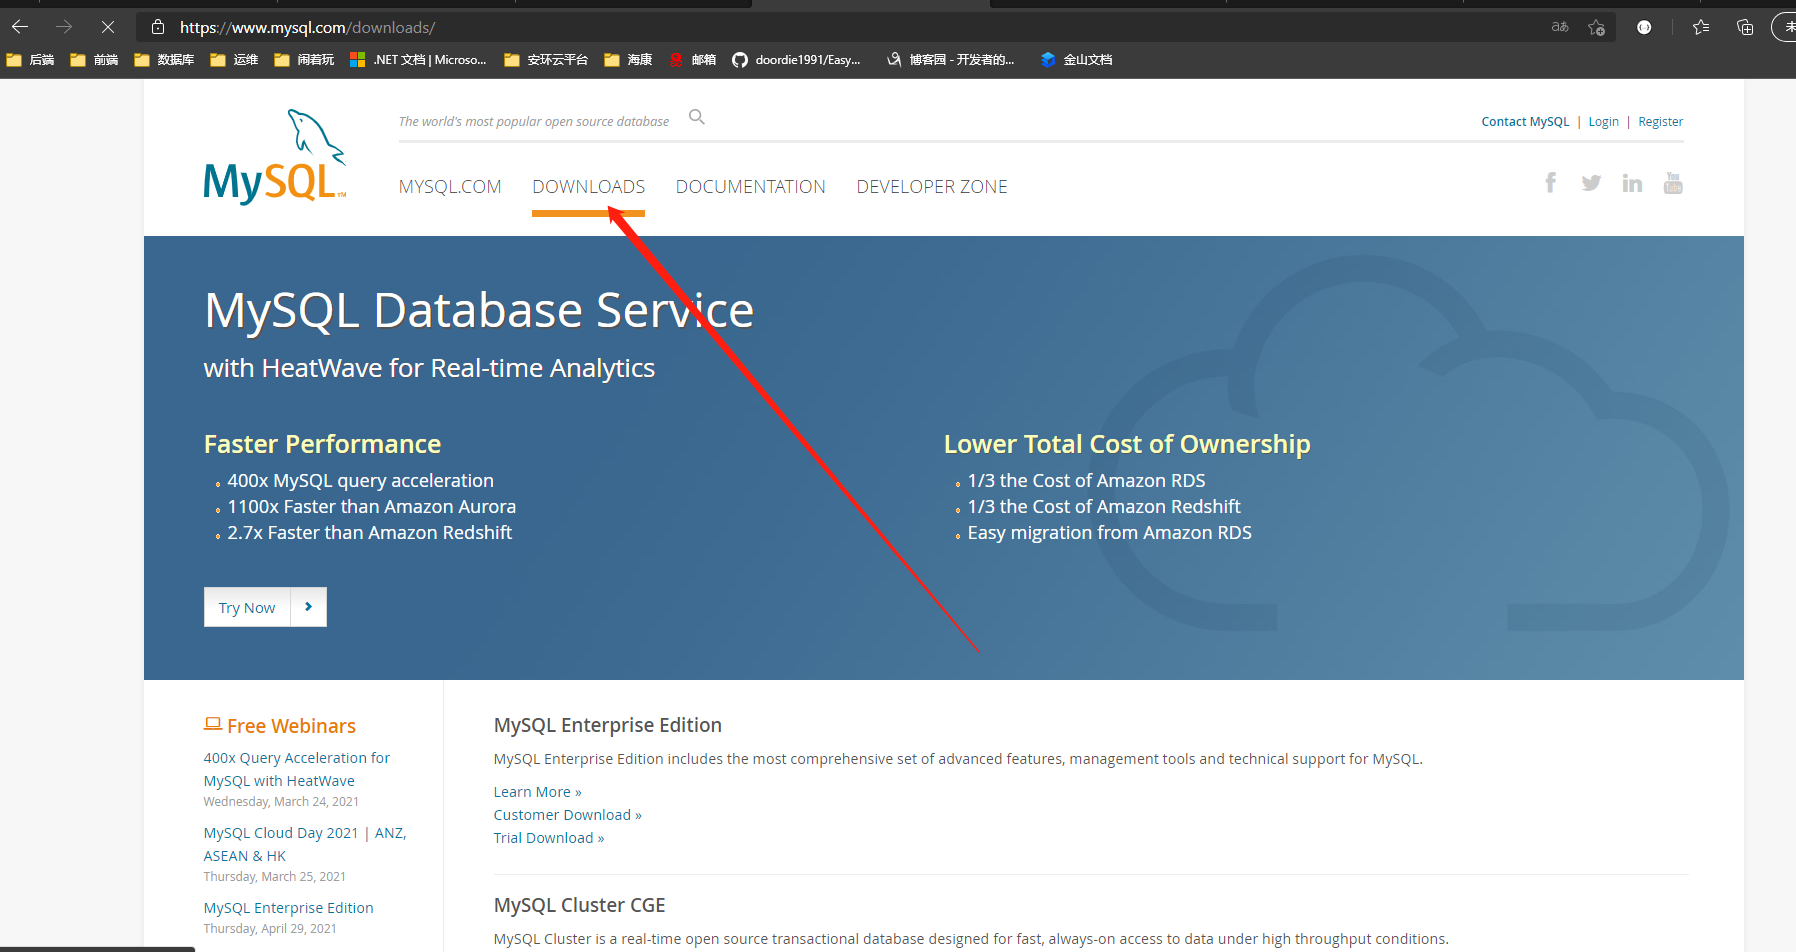Open the 博客园 bookmark
The height and width of the screenshot is (952, 1796).
[x=951, y=60]
